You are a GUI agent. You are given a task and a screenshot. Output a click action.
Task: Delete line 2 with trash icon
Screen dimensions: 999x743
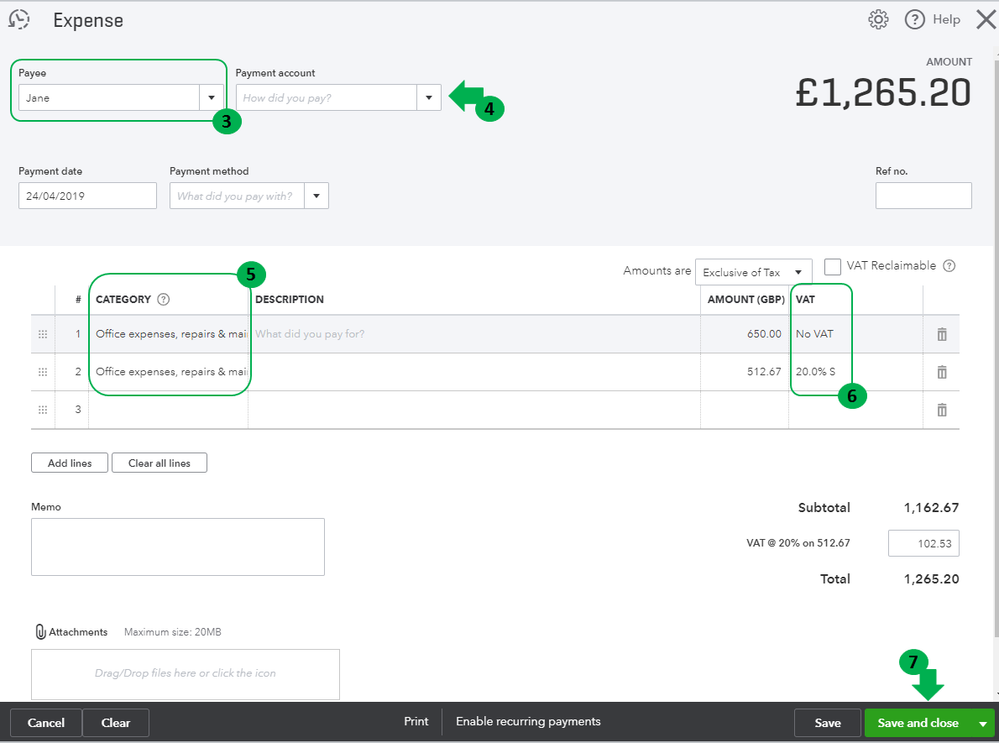[942, 372]
